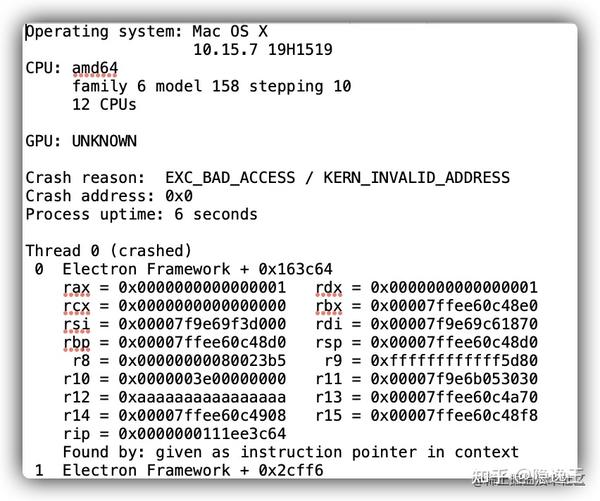Screen dimensions: 600x501
Task: Click the 'GPU: UNKNOWN' line
Action: (81, 141)
